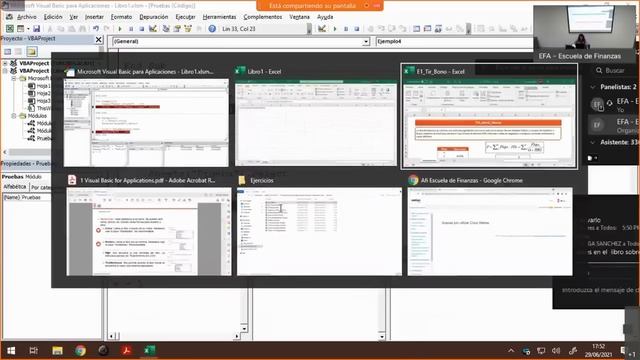Open the Depuración menu

(153, 17)
